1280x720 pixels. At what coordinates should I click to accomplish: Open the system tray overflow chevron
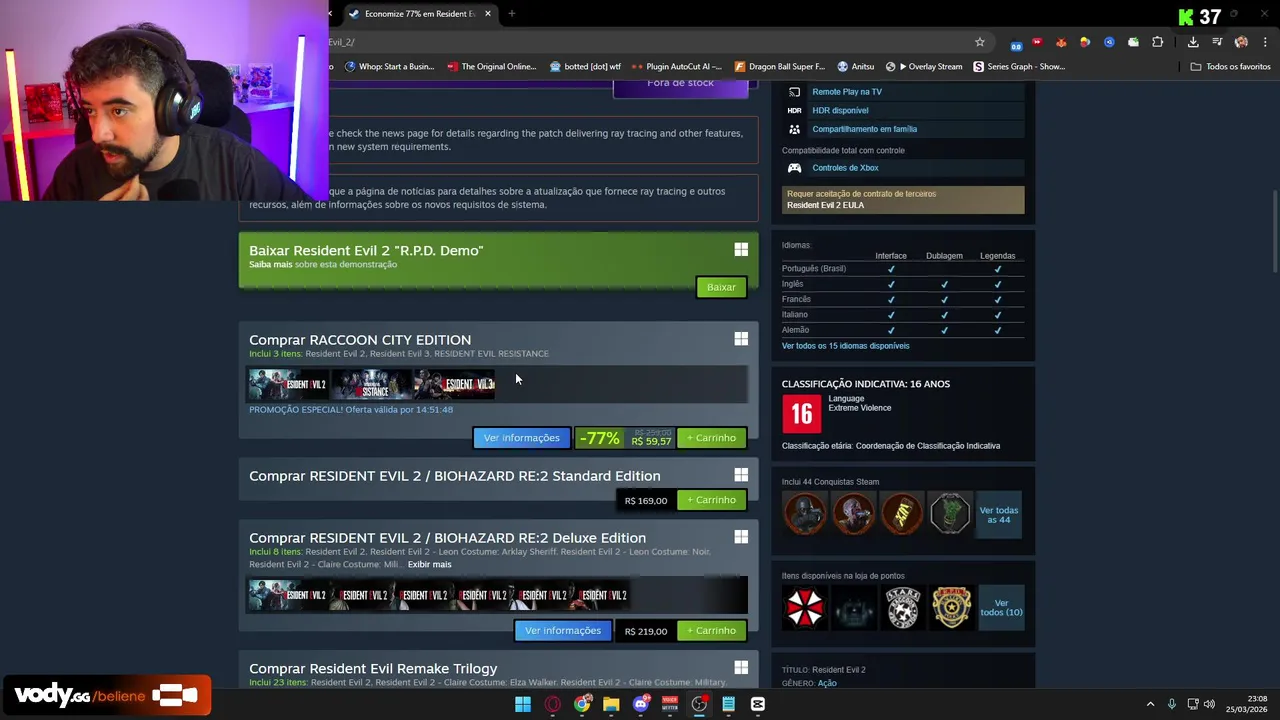pos(1150,704)
